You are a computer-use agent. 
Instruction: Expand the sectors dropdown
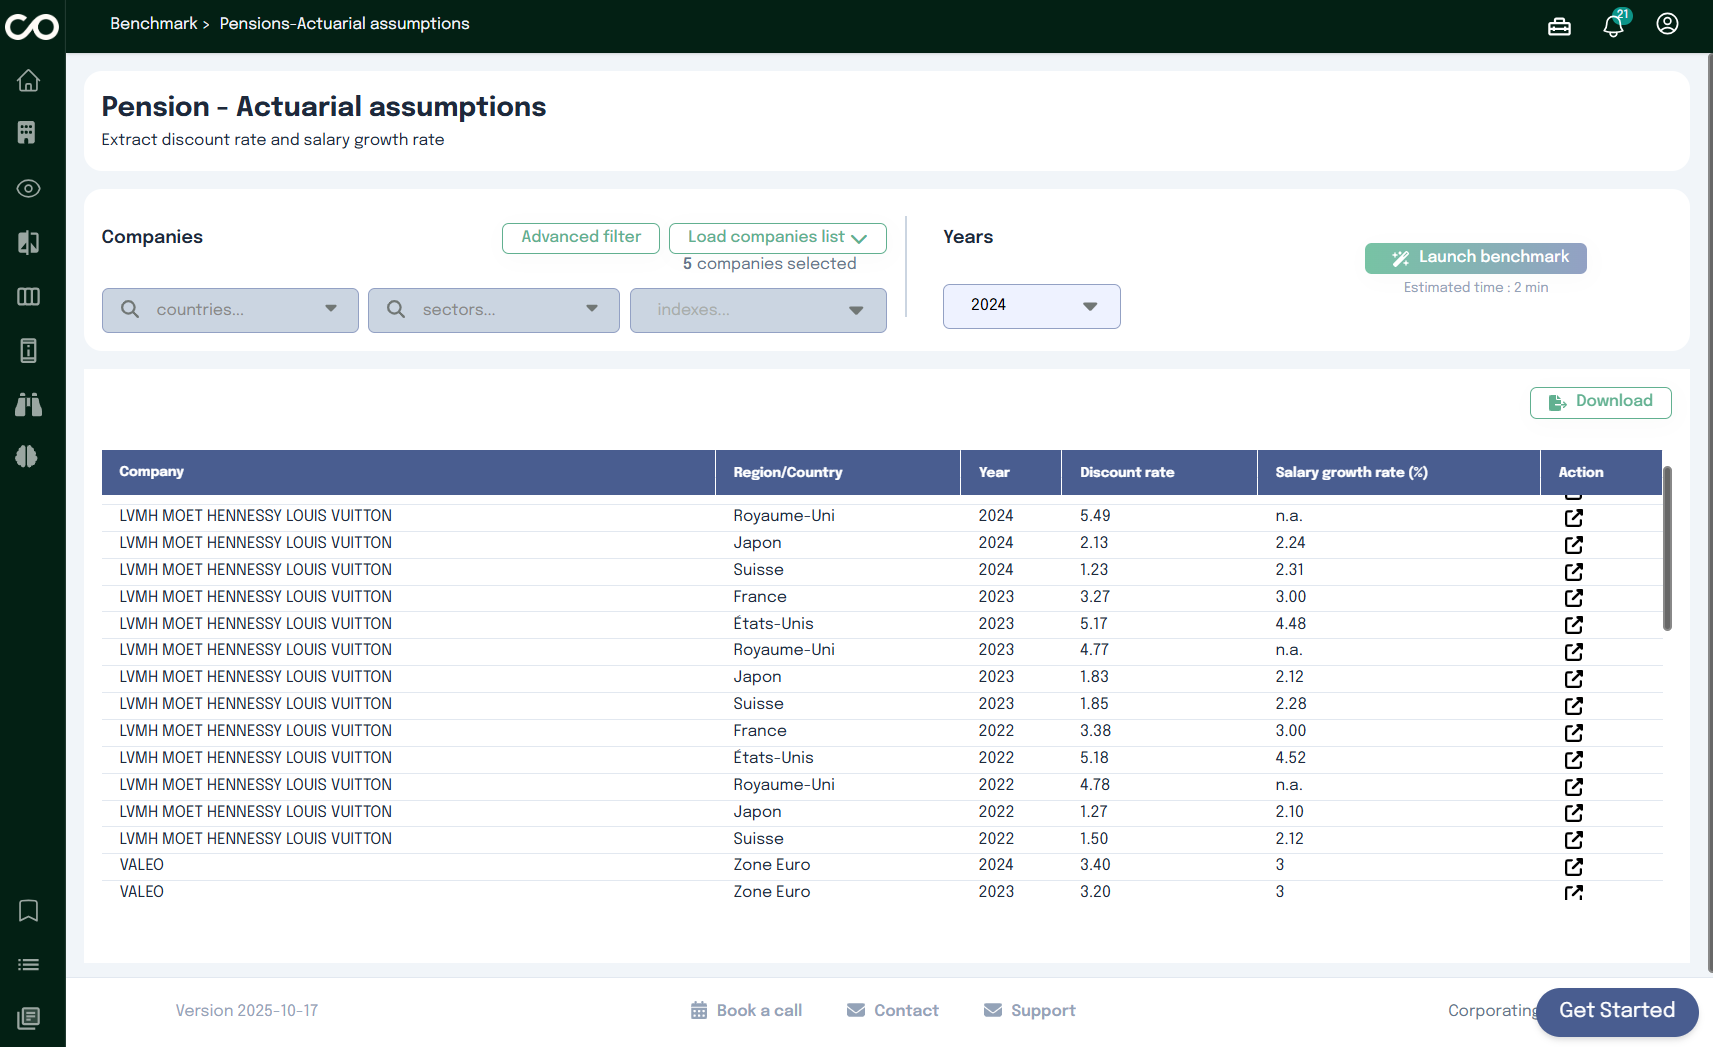(x=493, y=310)
